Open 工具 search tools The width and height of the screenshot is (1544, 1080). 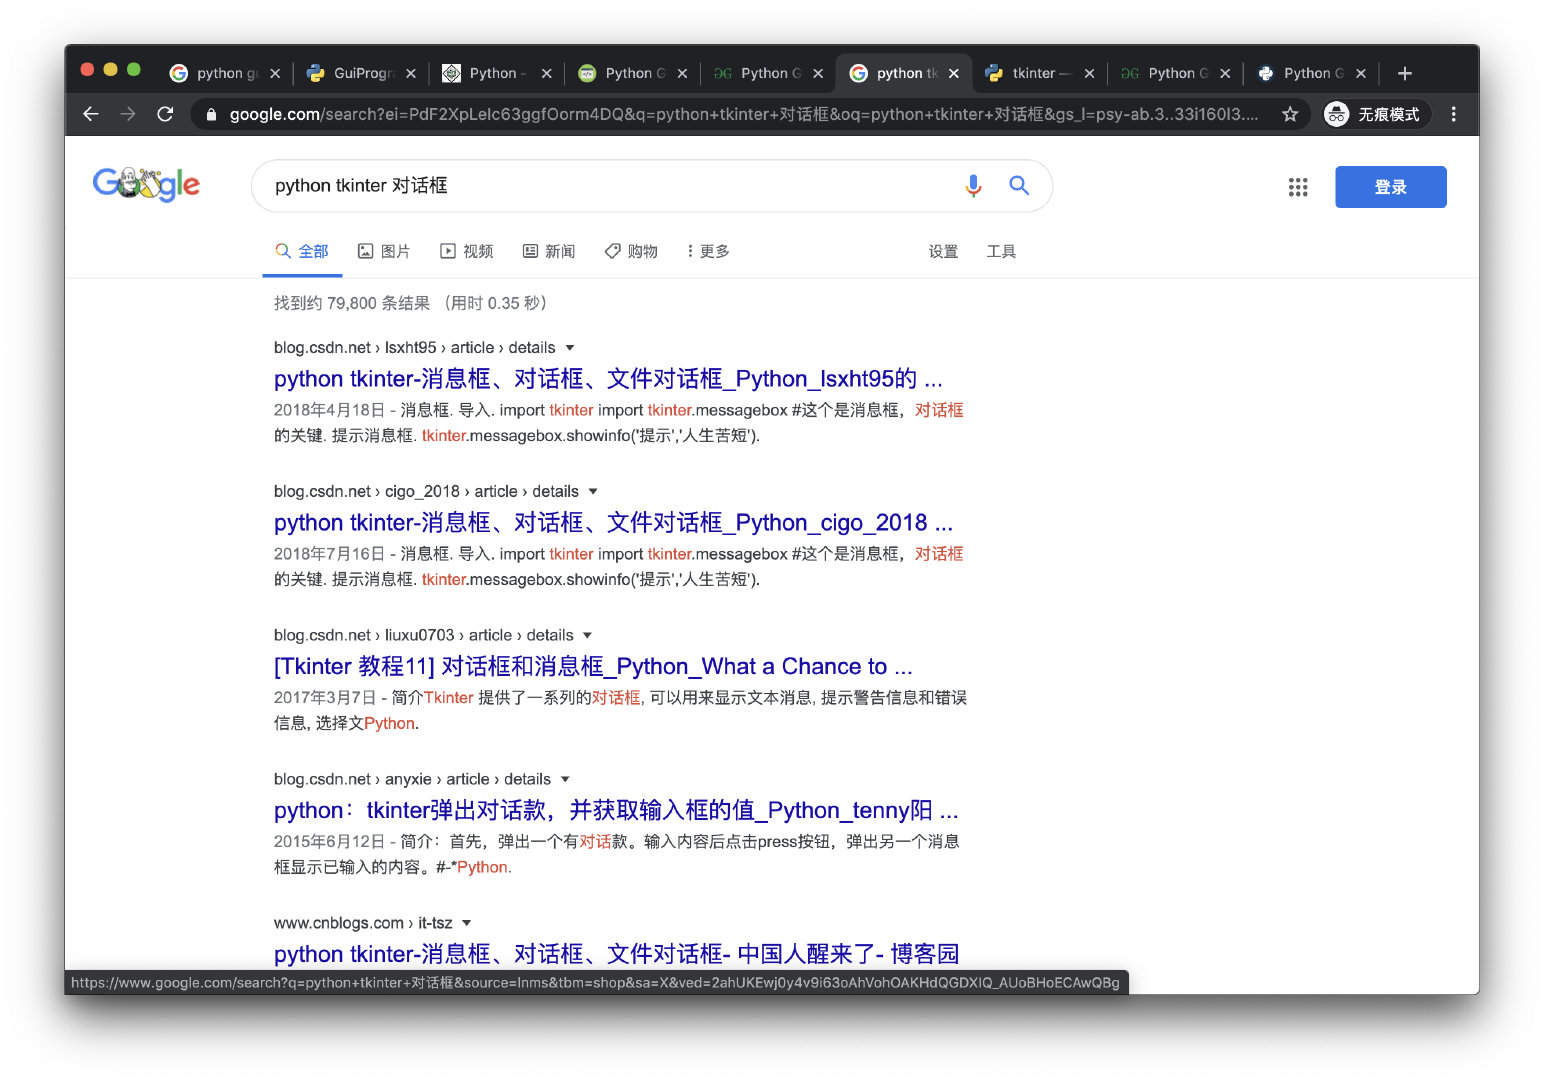[x=1001, y=252]
